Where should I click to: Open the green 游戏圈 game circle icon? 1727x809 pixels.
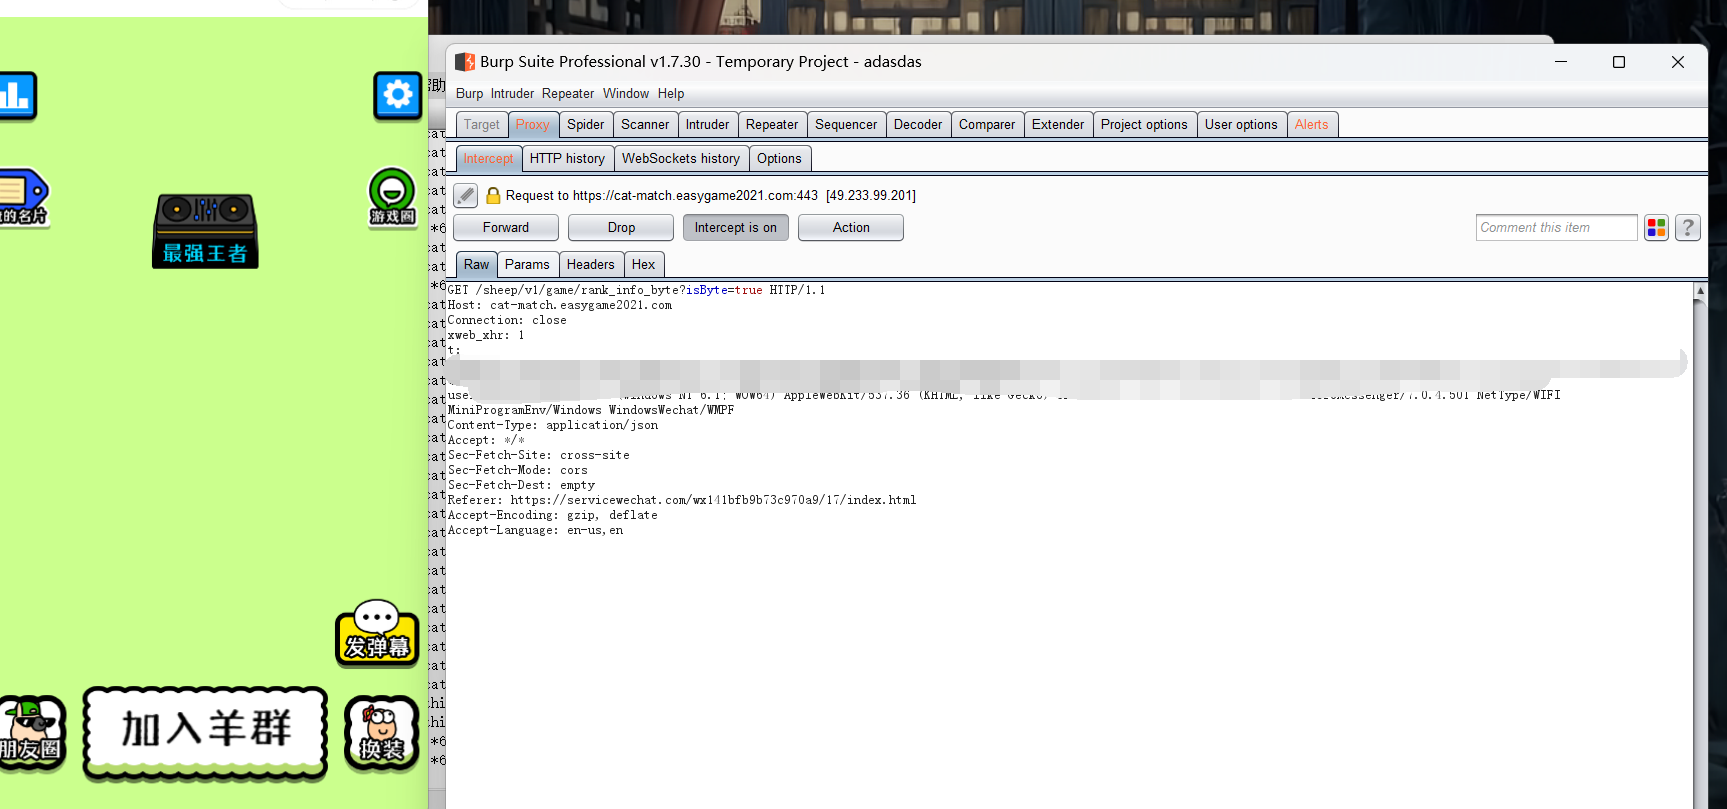pyautogui.click(x=392, y=196)
